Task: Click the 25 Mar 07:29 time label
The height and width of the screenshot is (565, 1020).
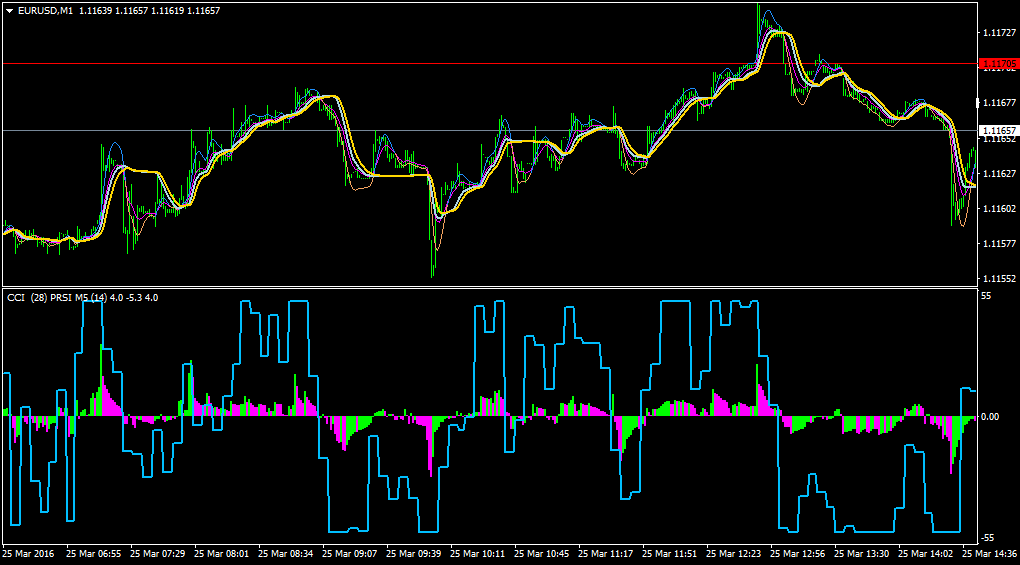Action: point(157,554)
